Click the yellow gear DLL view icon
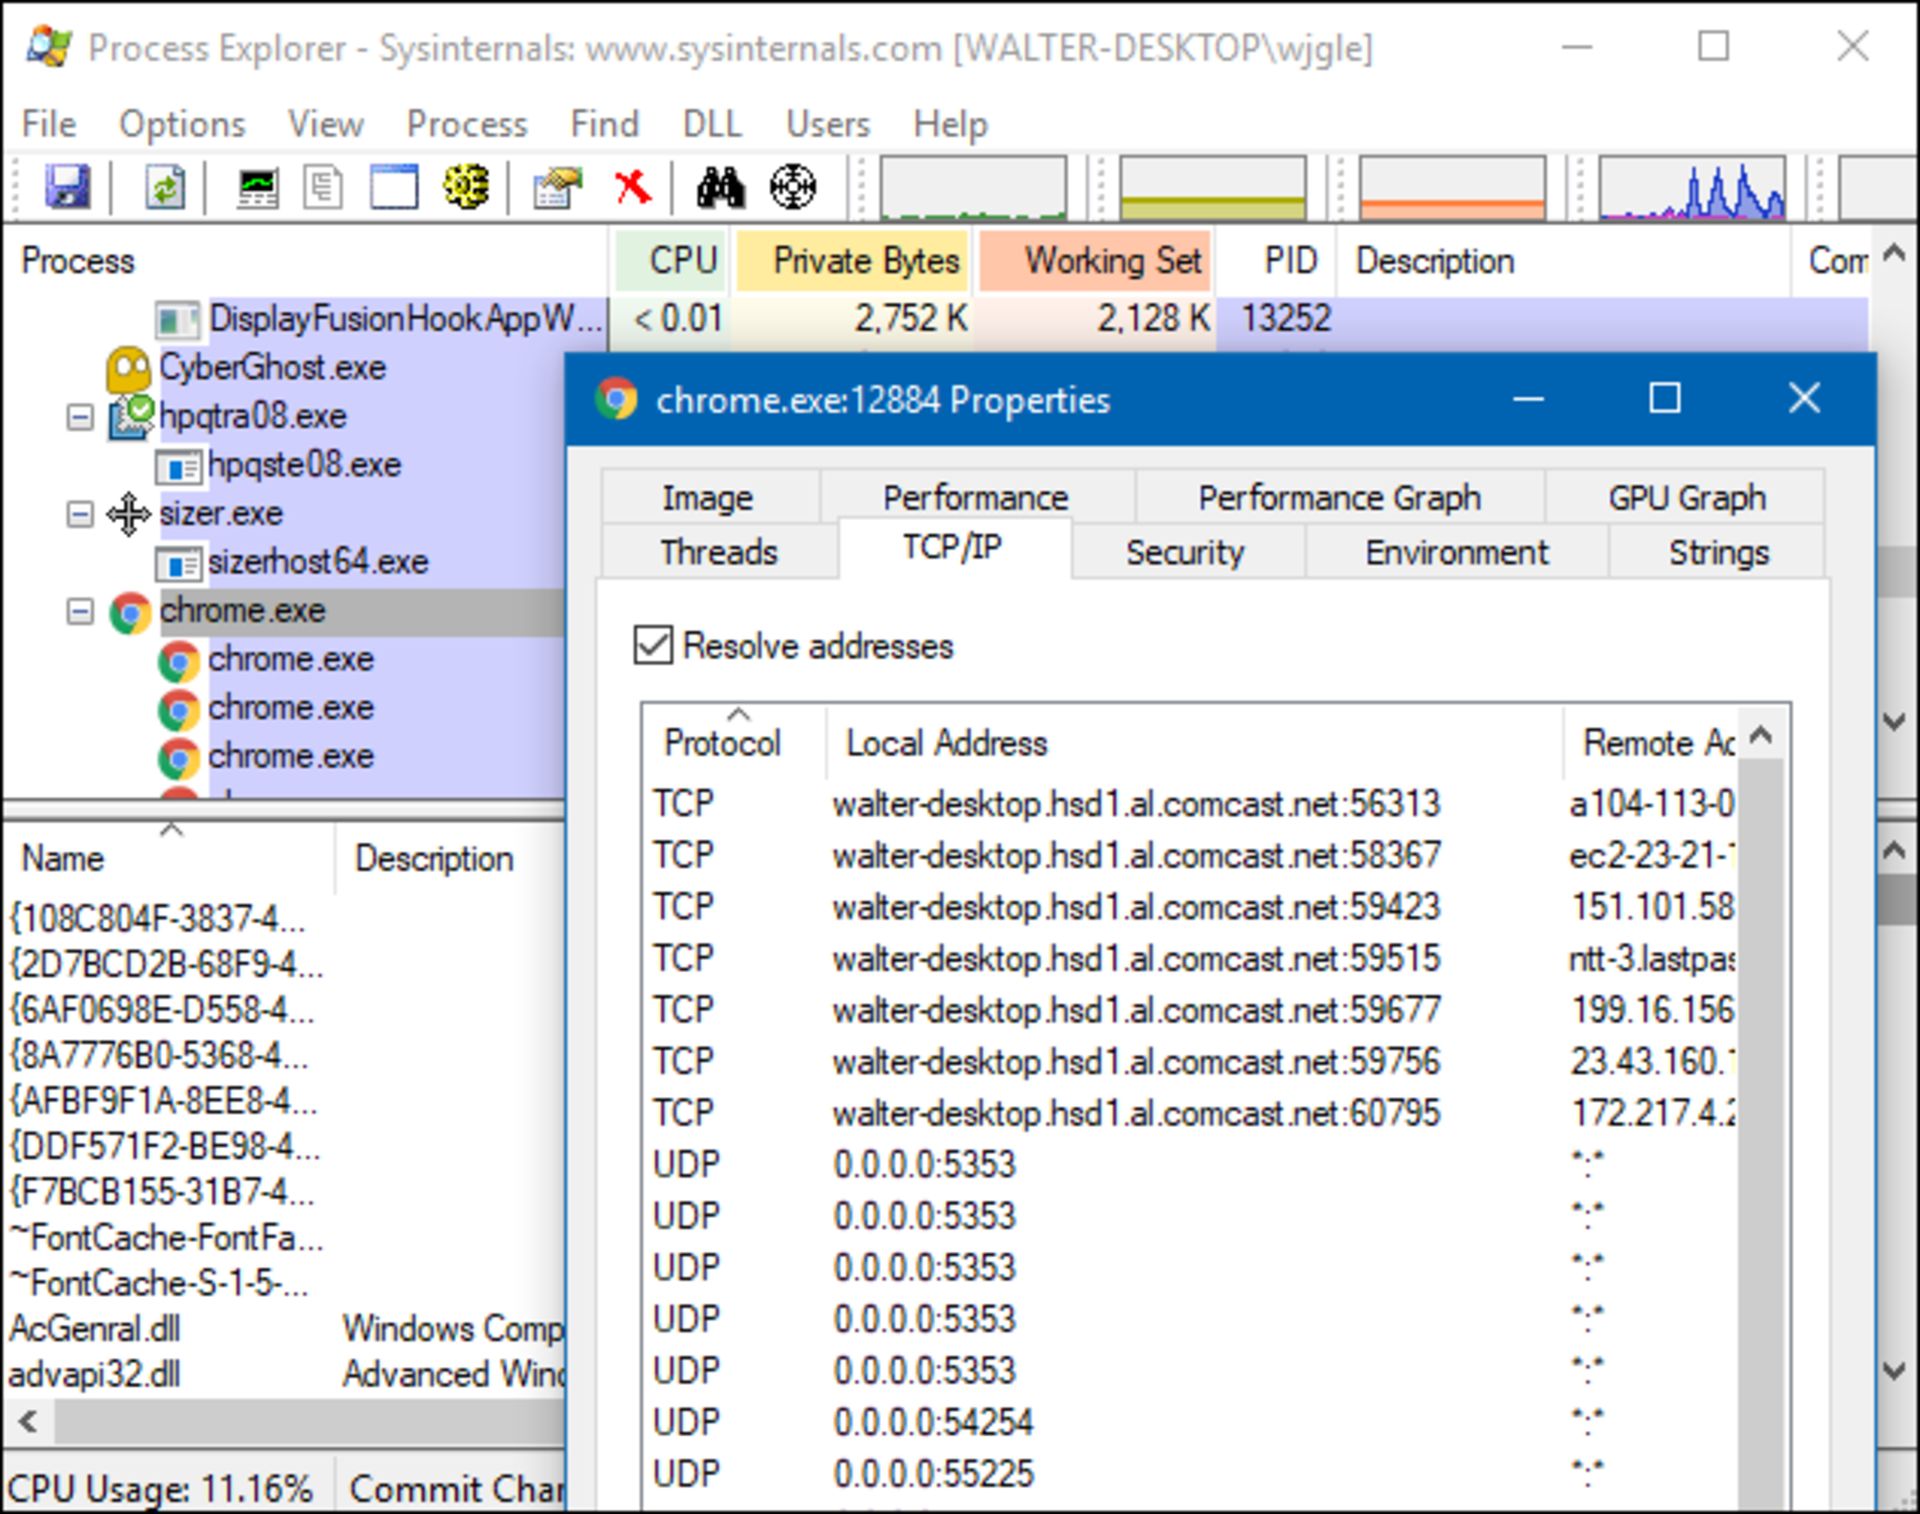Screen dimensions: 1920x1514 465,186
